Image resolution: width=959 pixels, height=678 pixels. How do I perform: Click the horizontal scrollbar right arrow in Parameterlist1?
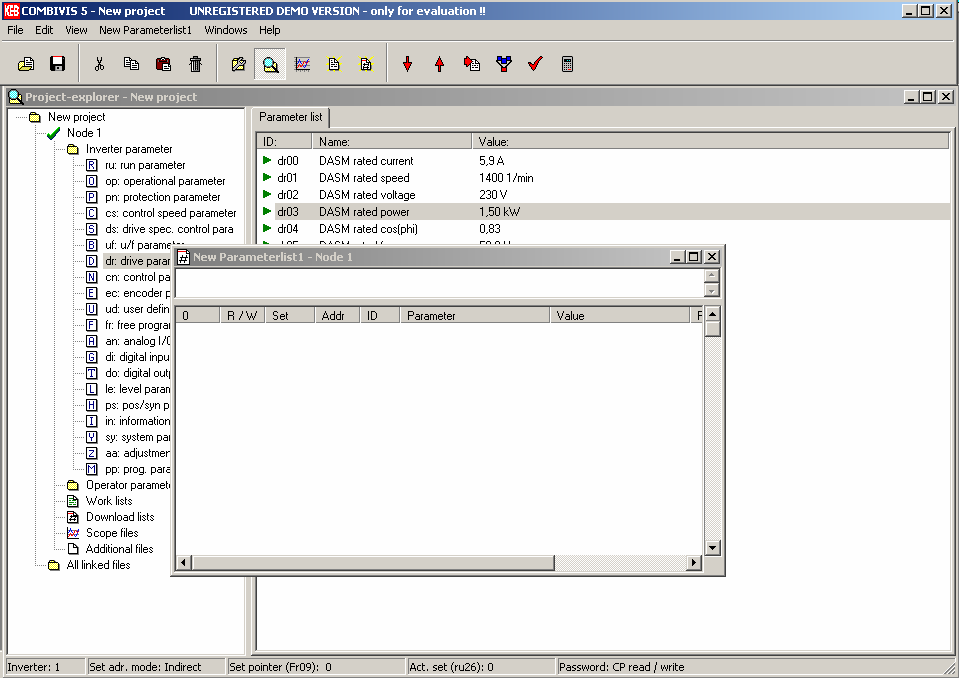coord(694,562)
